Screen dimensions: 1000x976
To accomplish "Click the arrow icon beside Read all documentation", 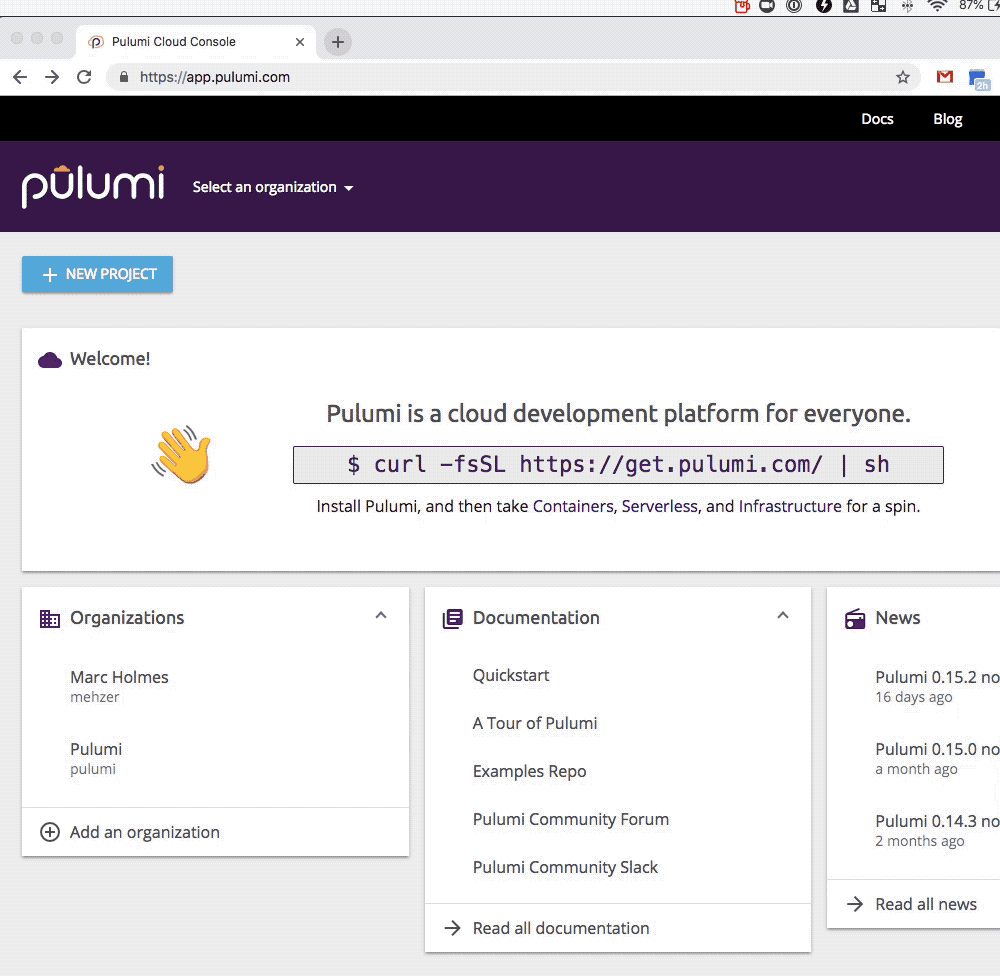I will (452, 928).
